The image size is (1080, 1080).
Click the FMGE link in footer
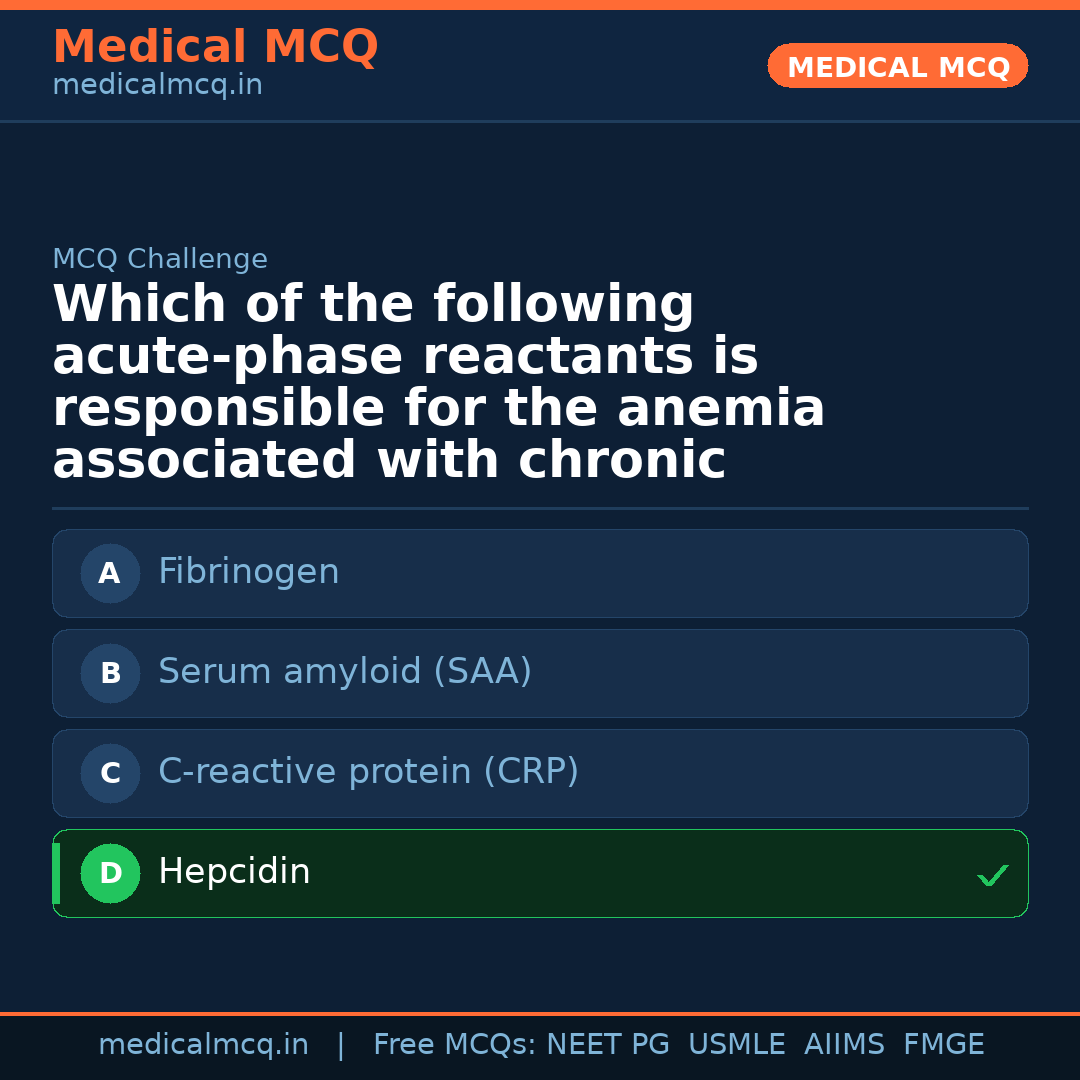point(943,1043)
